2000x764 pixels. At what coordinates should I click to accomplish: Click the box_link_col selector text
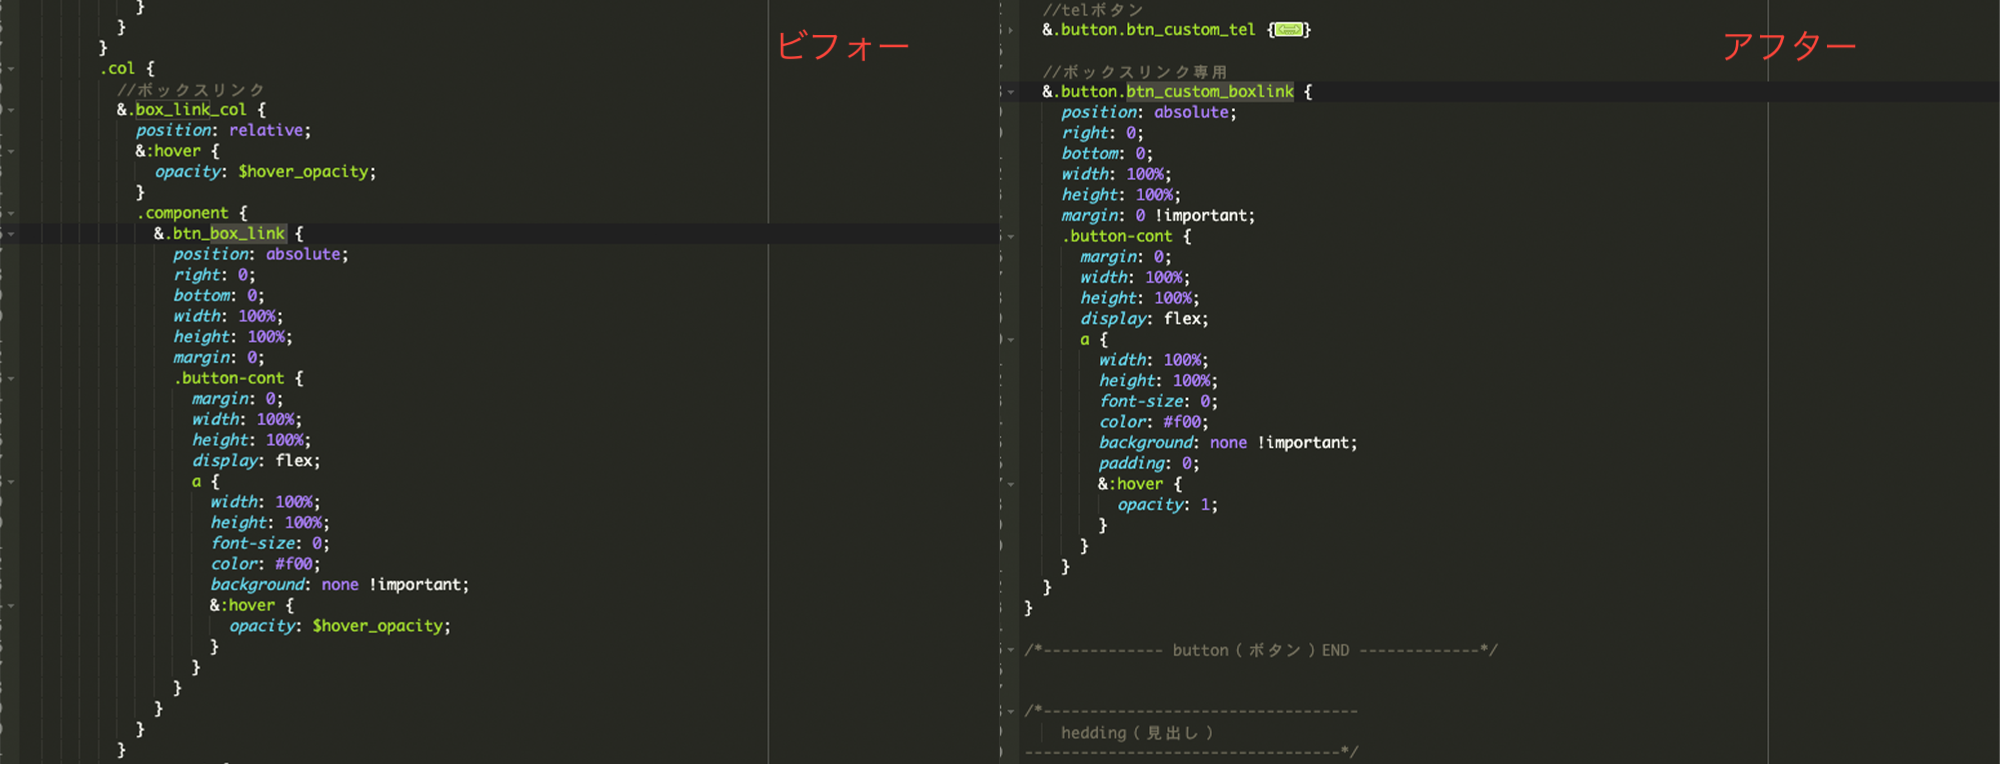tap(190, 110)
